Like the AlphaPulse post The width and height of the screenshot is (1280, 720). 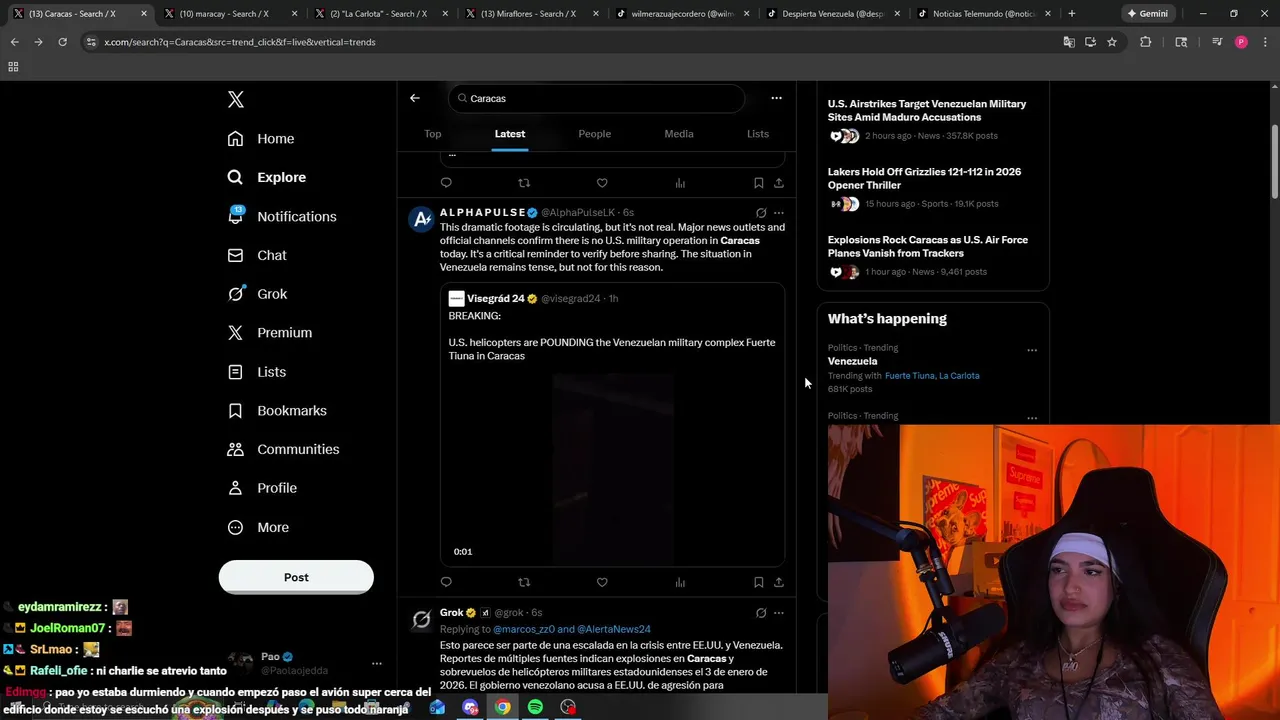coord(602,582)
